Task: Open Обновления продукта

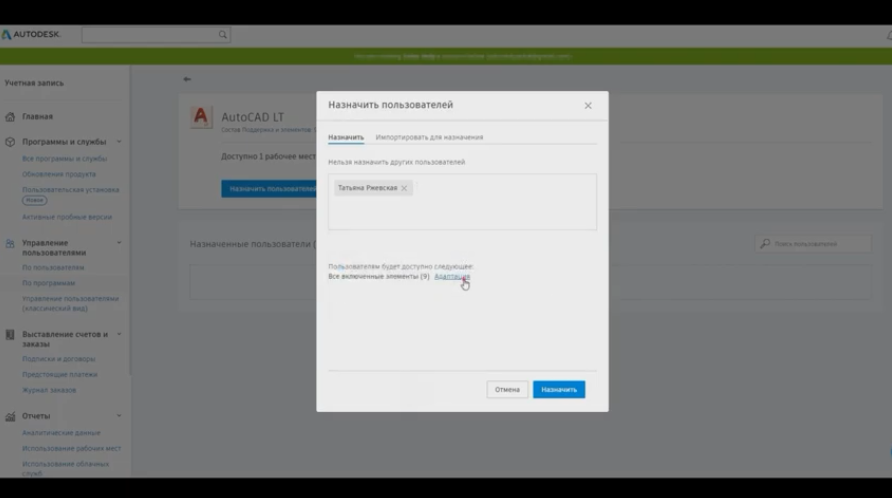Action: pyautogui.click(x=59, y=174)
